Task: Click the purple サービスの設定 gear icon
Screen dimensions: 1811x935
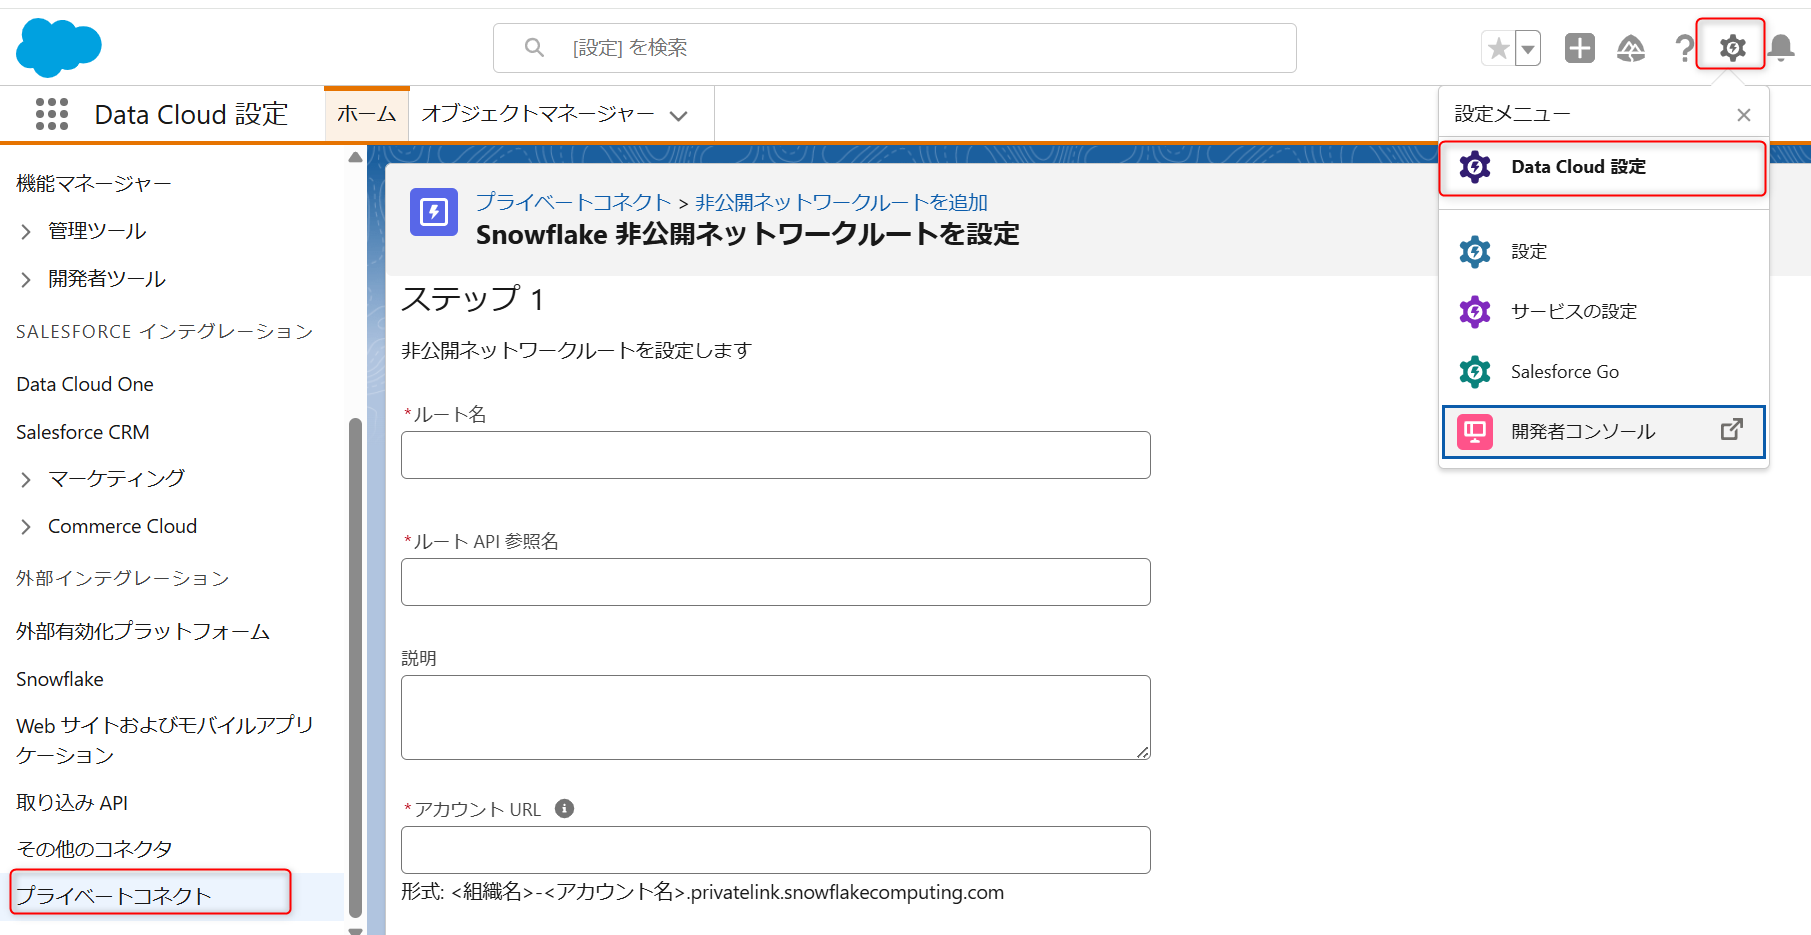Action: [x=1475, y=312]
